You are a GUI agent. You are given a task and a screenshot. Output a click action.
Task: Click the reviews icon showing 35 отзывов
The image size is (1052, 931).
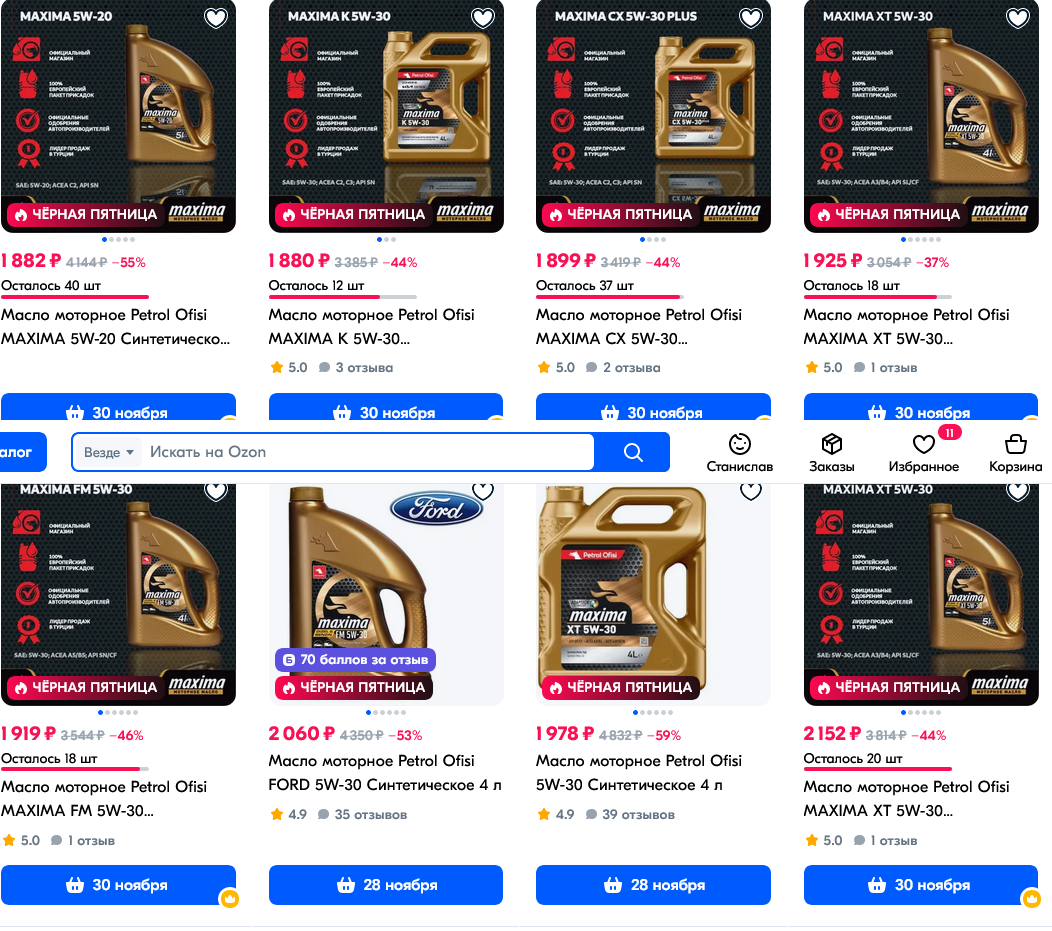323,814
